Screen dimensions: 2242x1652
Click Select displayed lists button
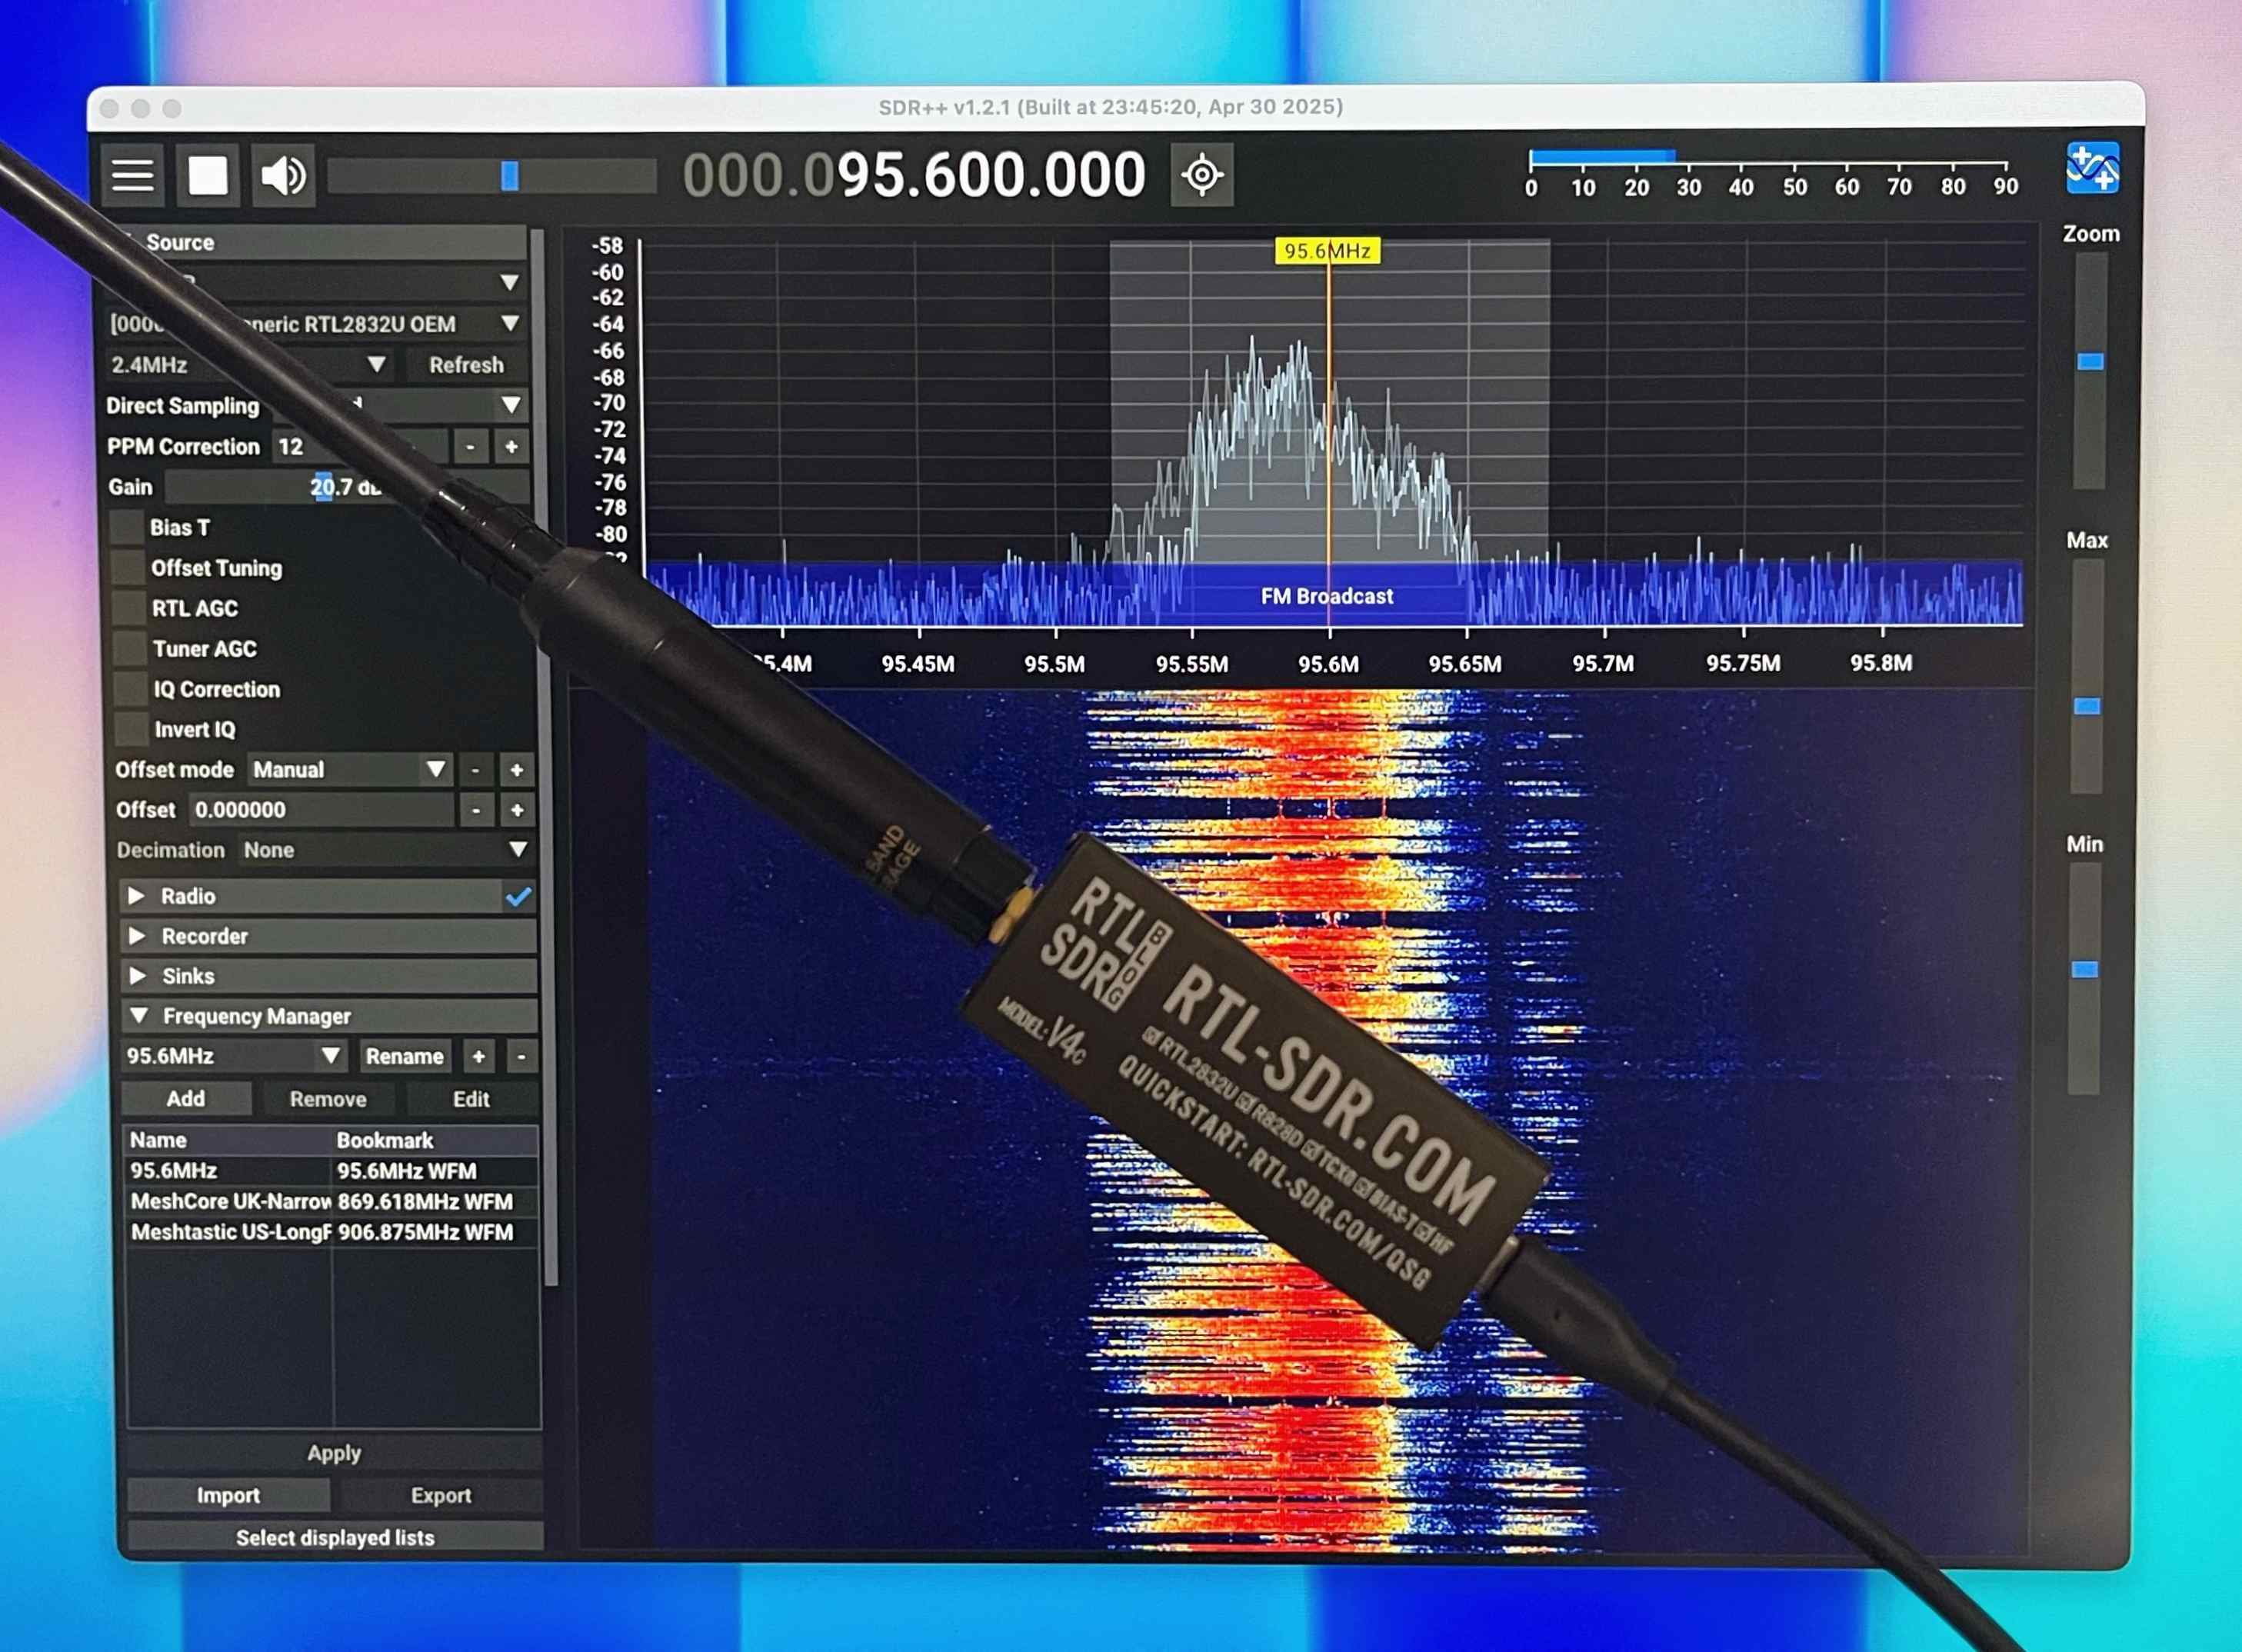335,1537
